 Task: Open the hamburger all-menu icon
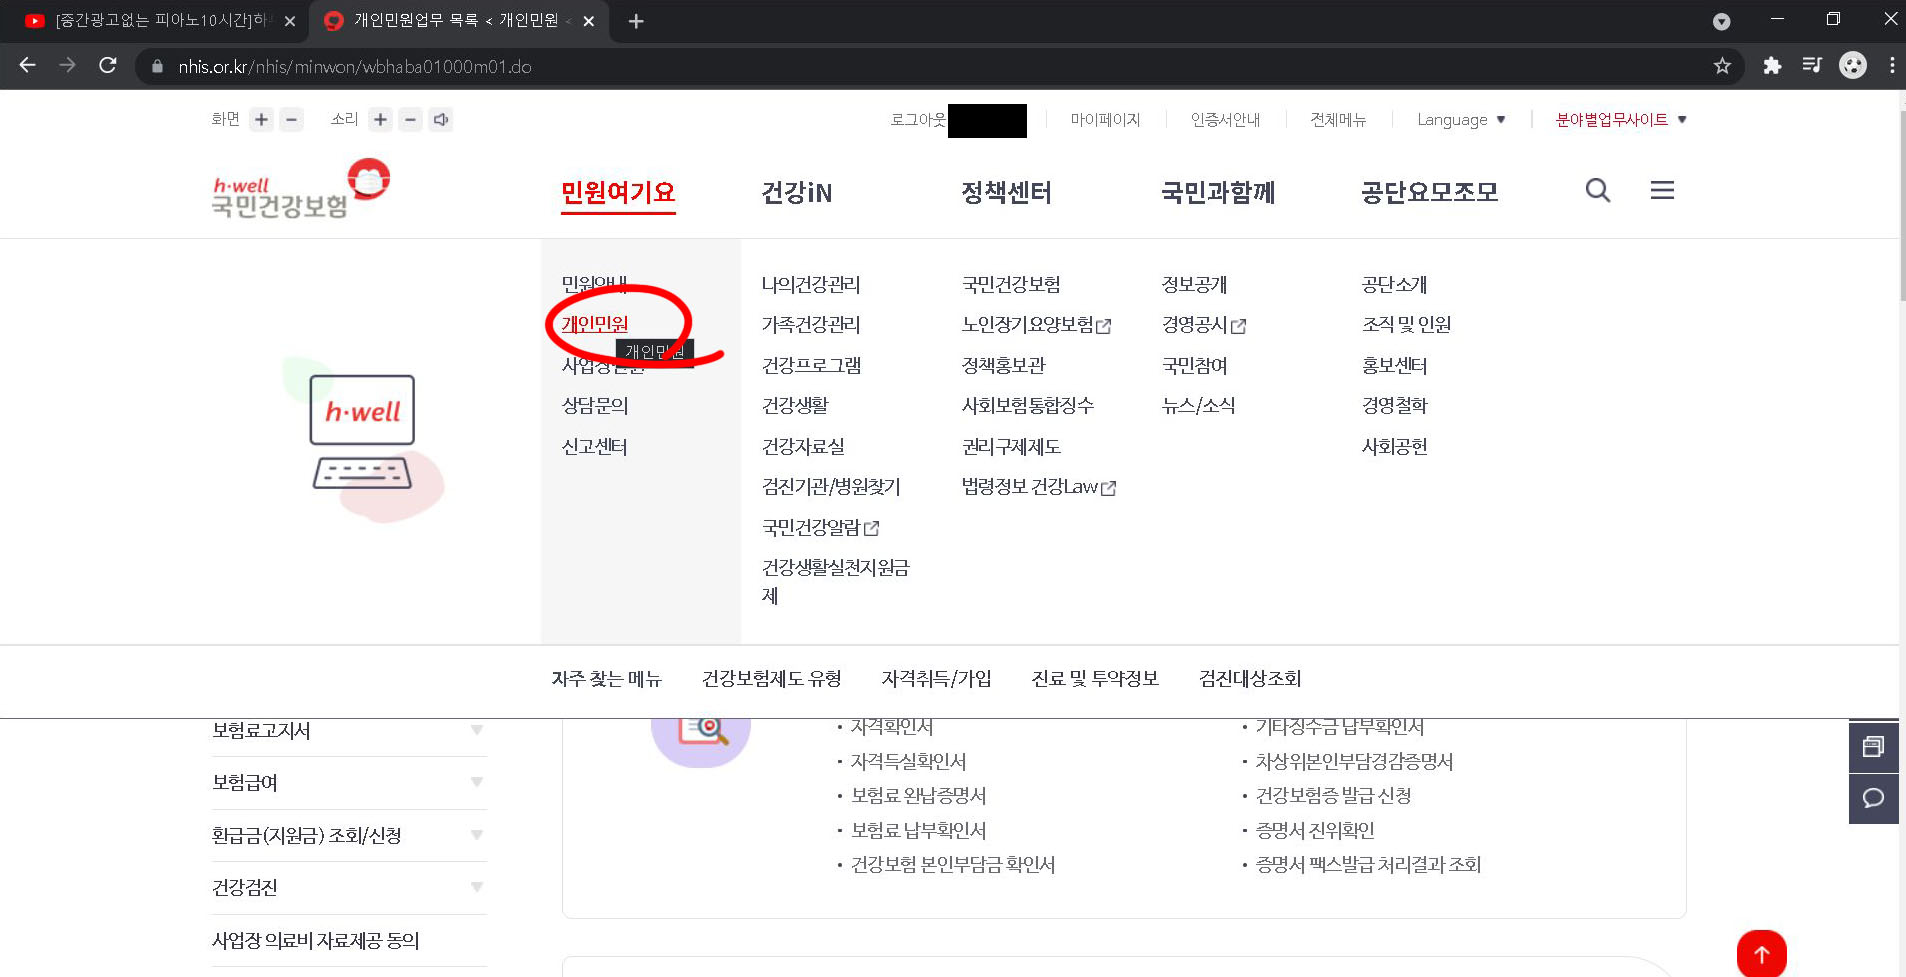tap(1662, 190)
